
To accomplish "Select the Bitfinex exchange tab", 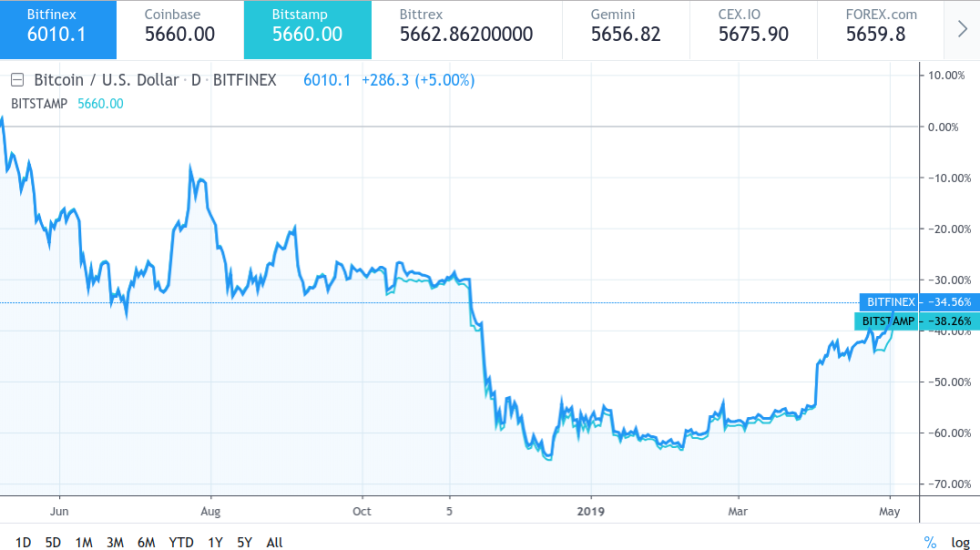I will coord(58,30).
